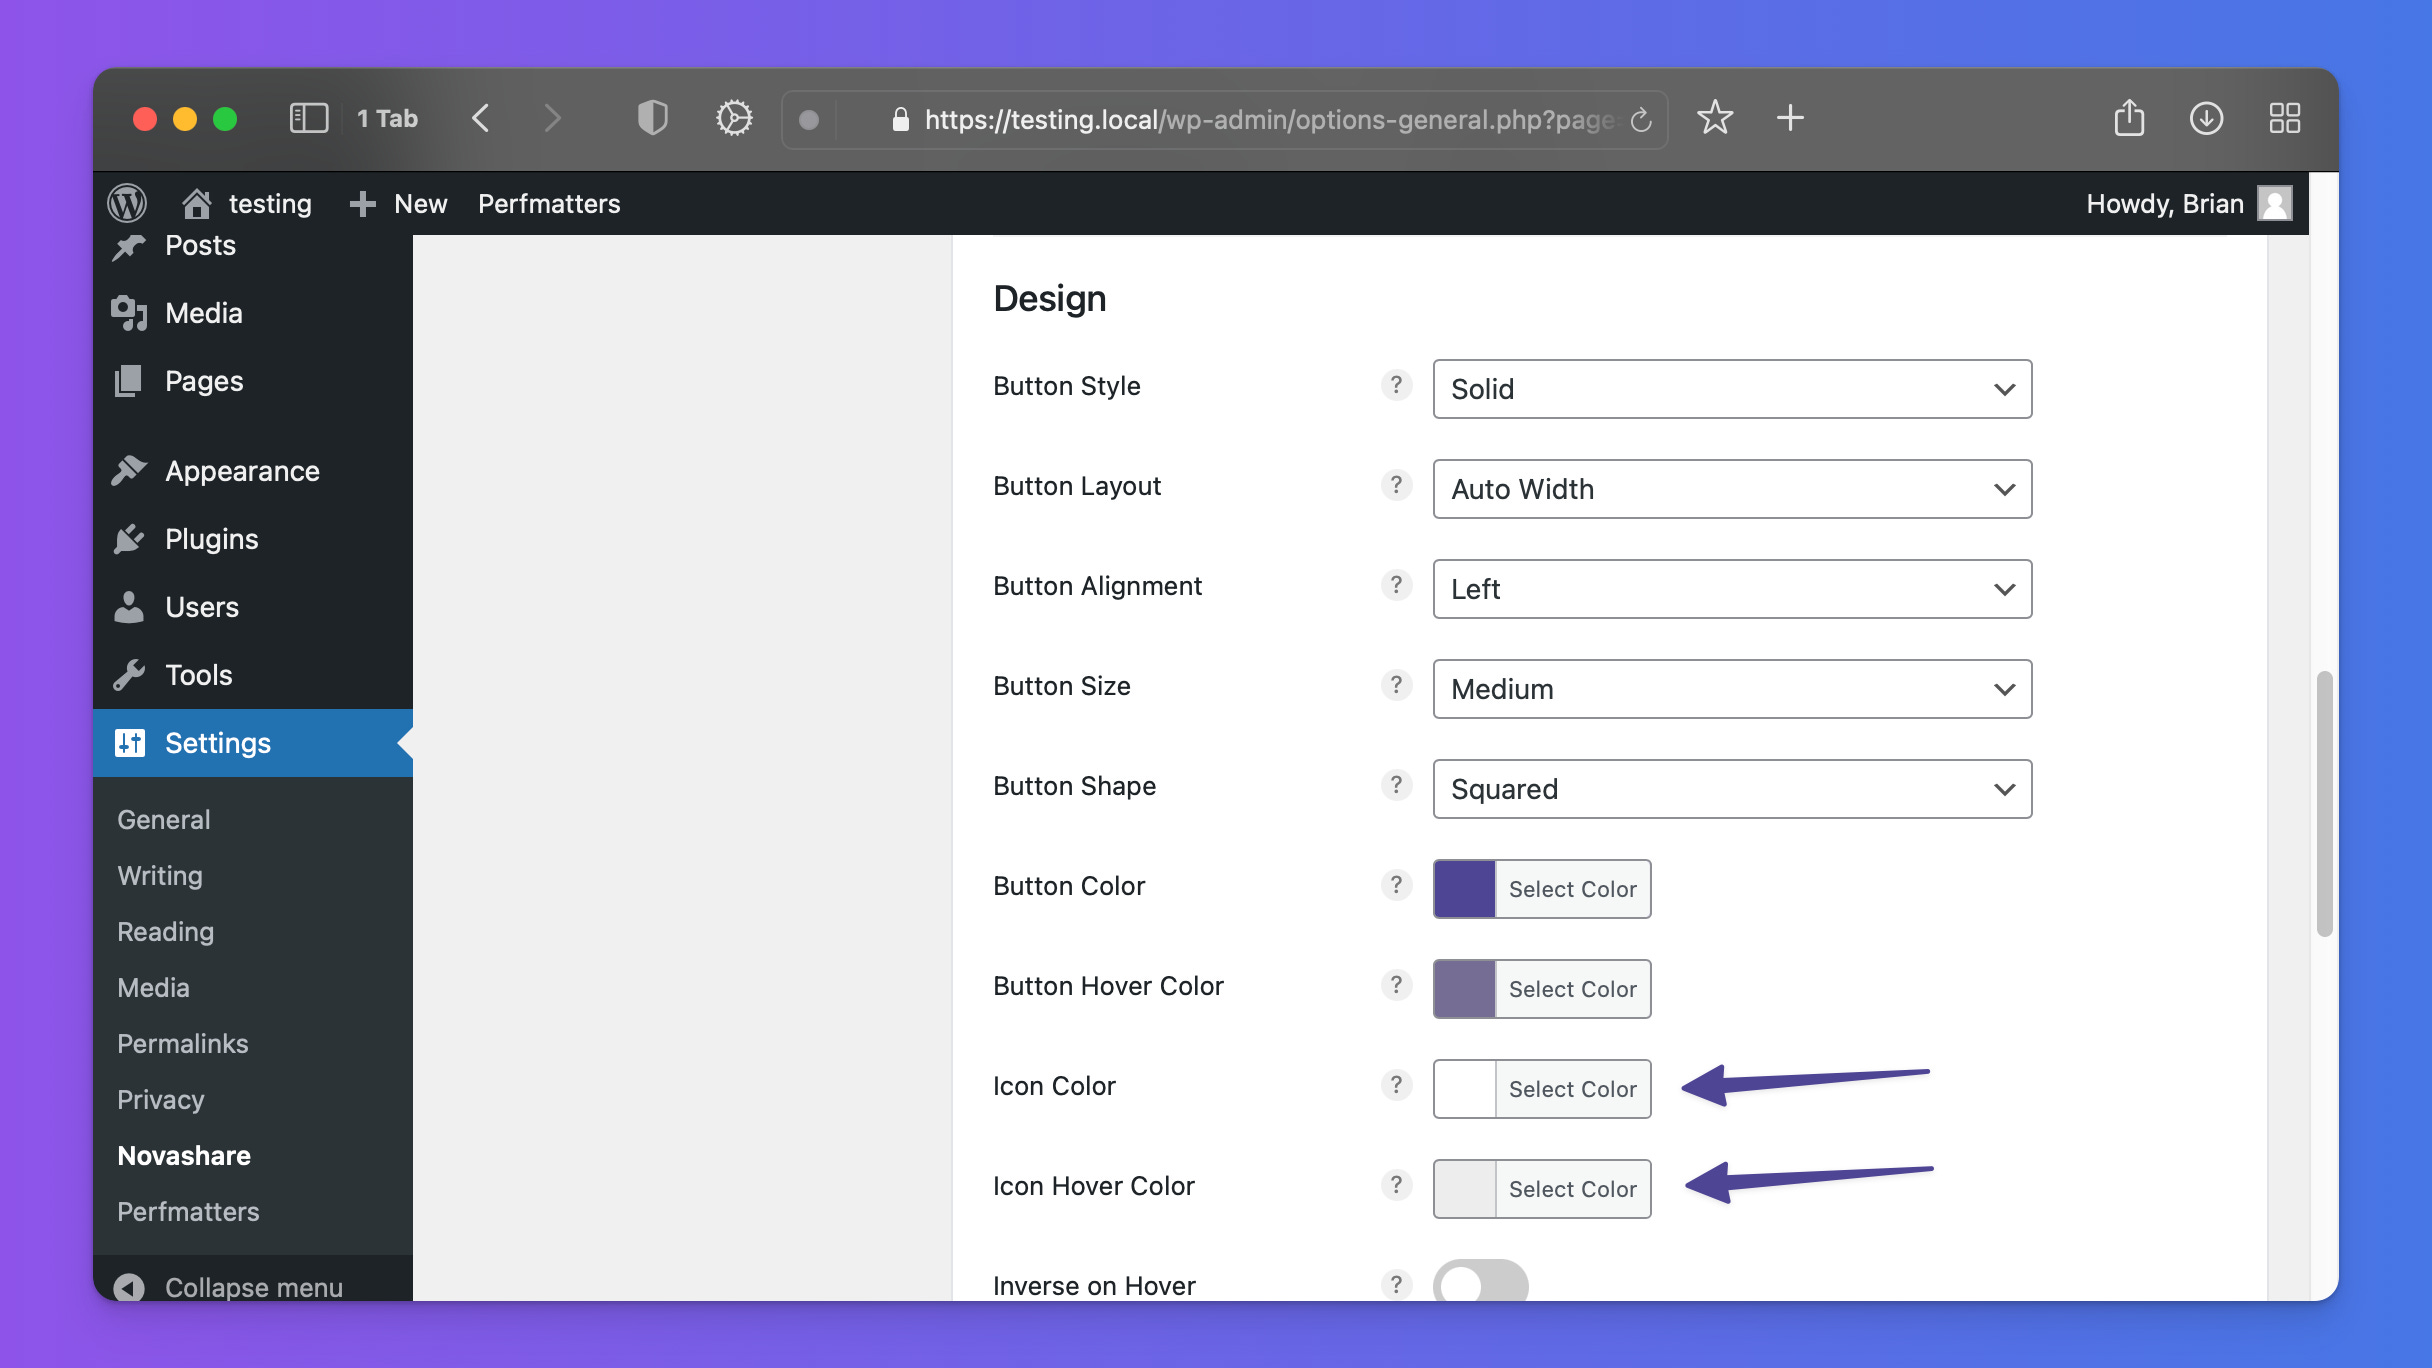Open the Plugins menu in sidebar
The height and width of the screenshot is (1368, 2432).
coord(211,539)
